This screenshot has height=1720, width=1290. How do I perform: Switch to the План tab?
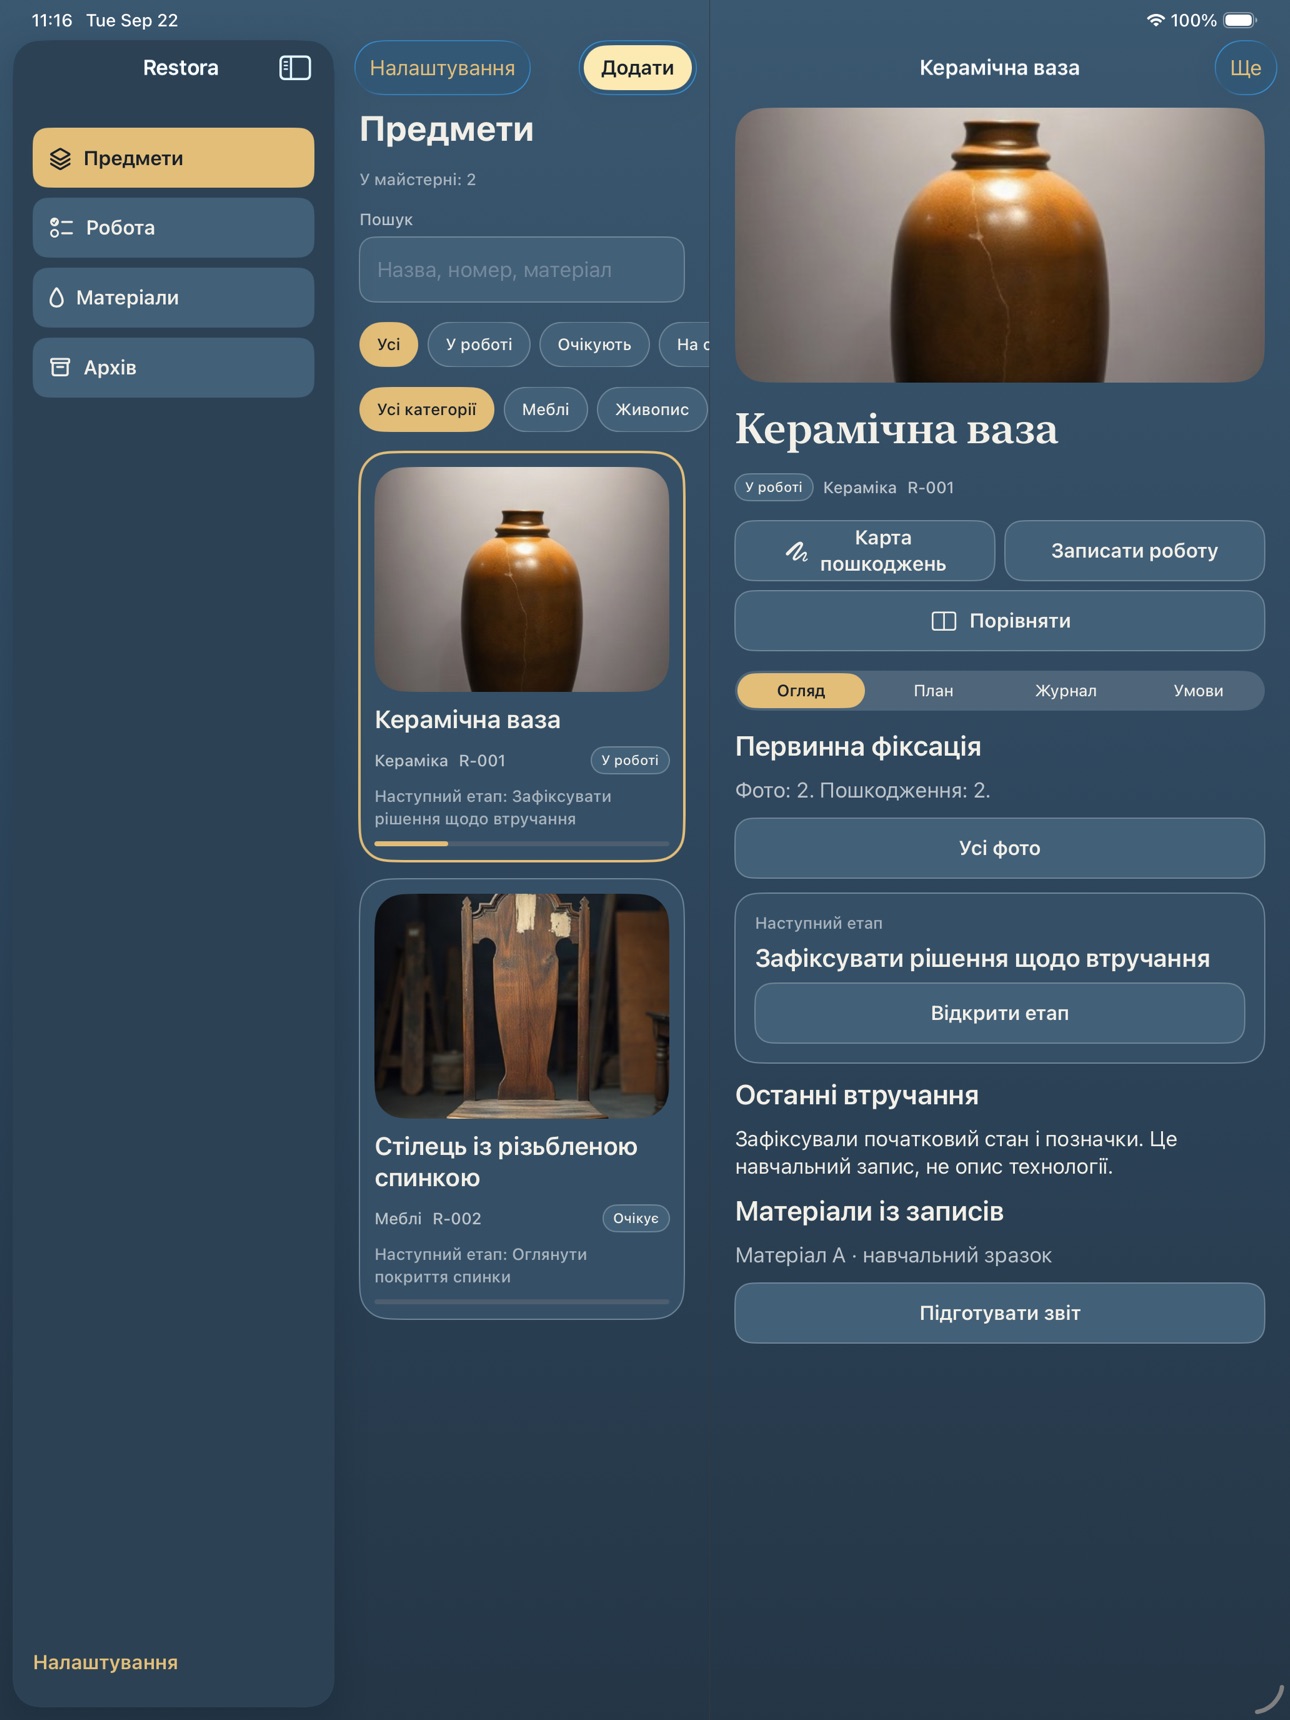point(933,691)
